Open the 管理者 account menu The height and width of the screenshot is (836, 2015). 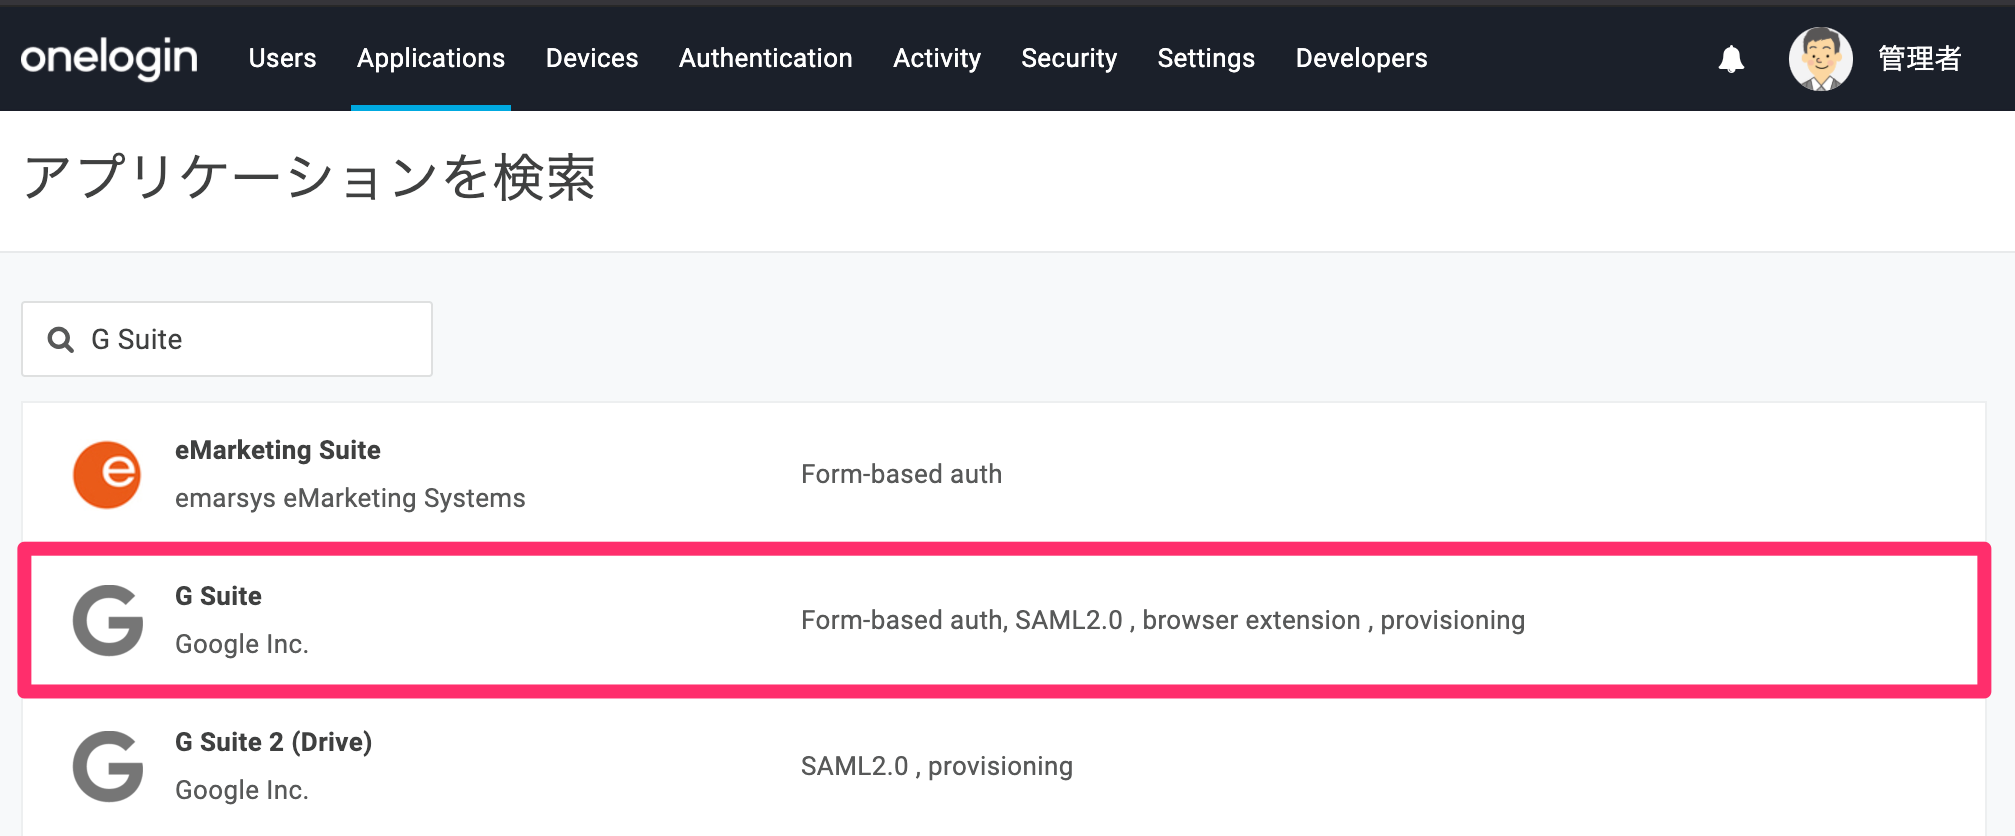click(x=1919, y=59)
